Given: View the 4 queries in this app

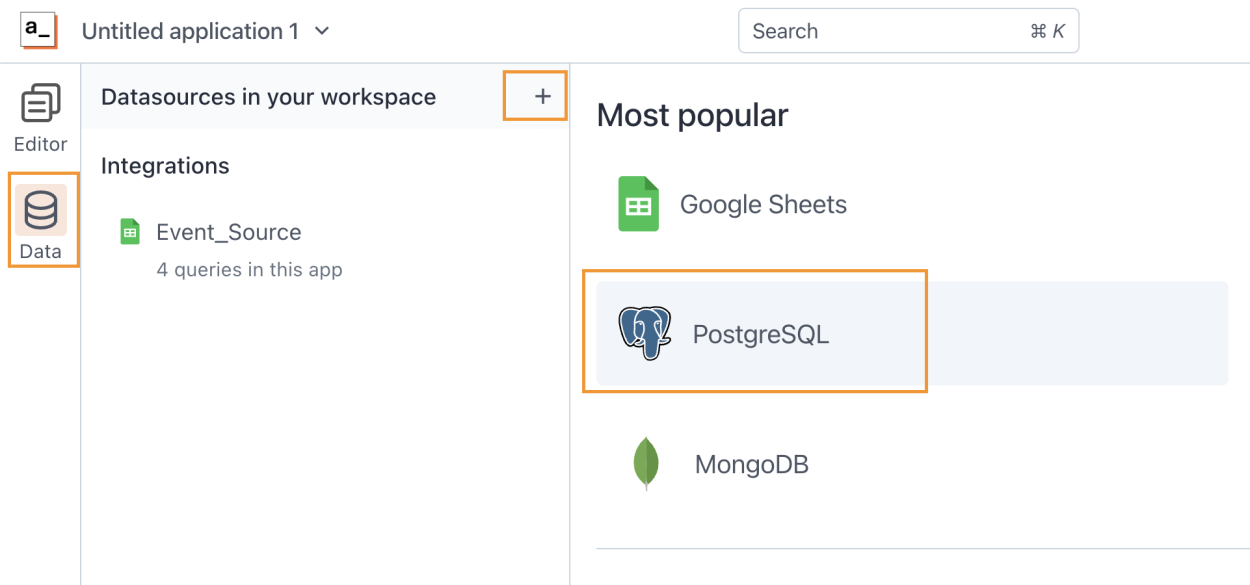Looking at the screenshot, I should (248, 269).
